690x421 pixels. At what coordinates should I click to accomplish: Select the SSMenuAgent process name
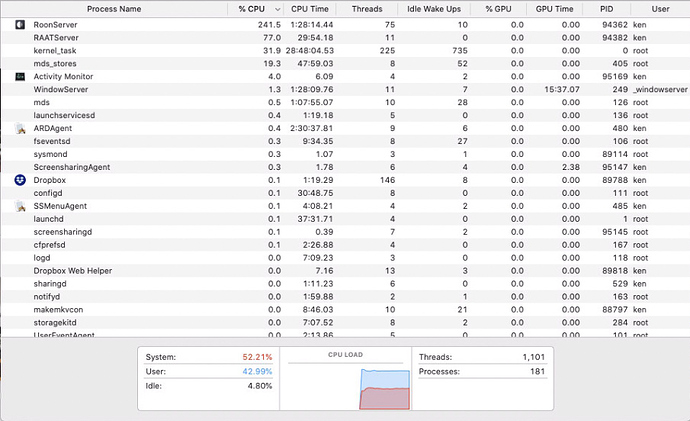point(60,206)
